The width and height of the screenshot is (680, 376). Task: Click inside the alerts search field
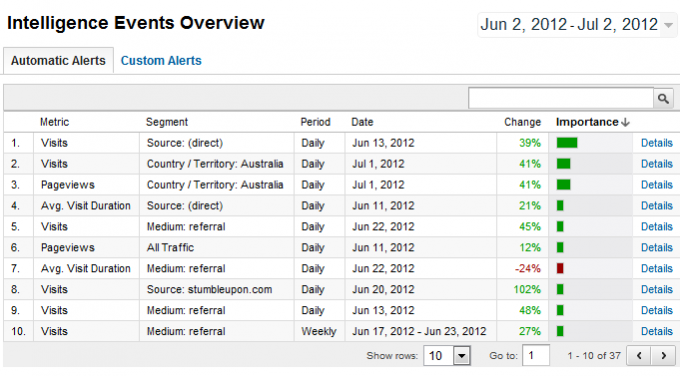click(x=561, y=98)
